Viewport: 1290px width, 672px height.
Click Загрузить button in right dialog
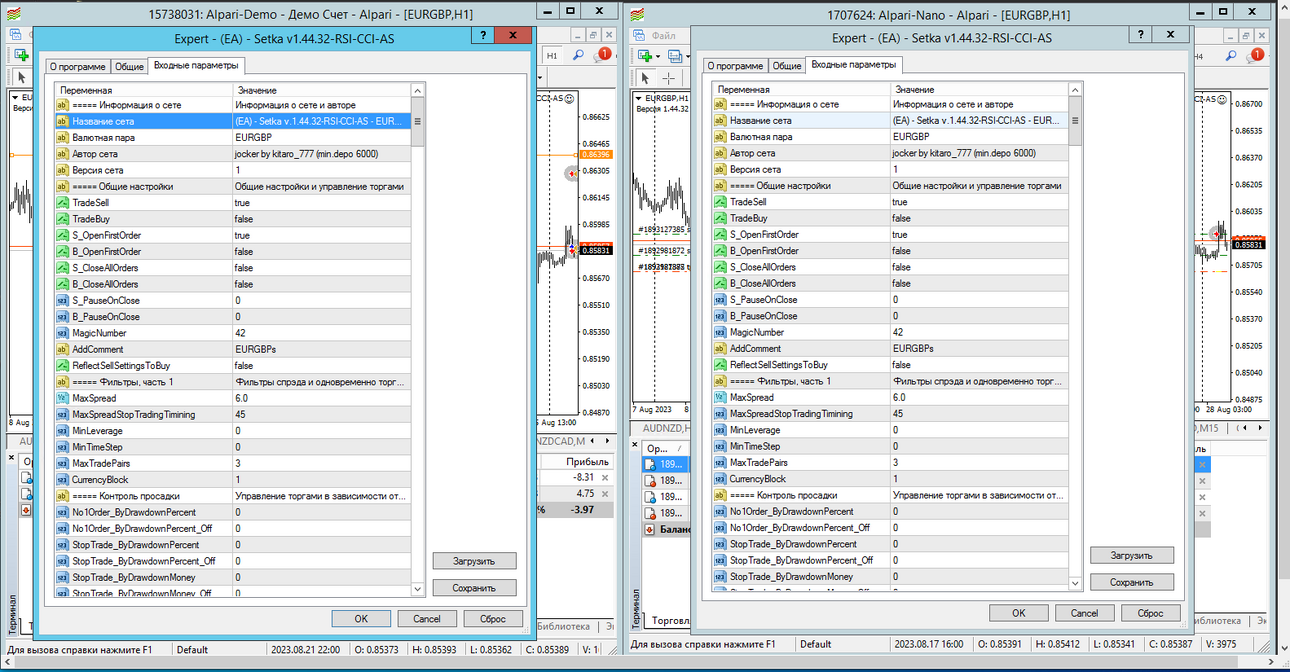coord(1132,555)
